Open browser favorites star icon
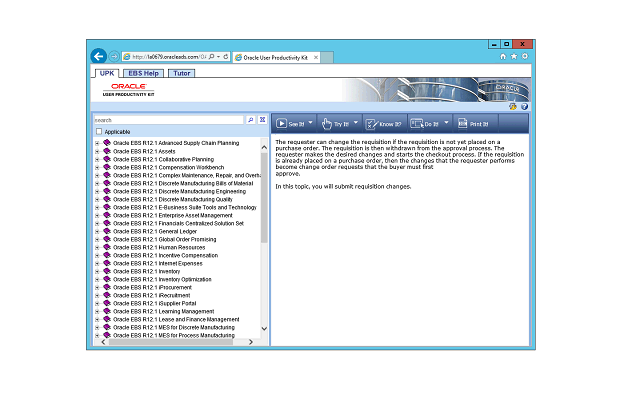 514,56
